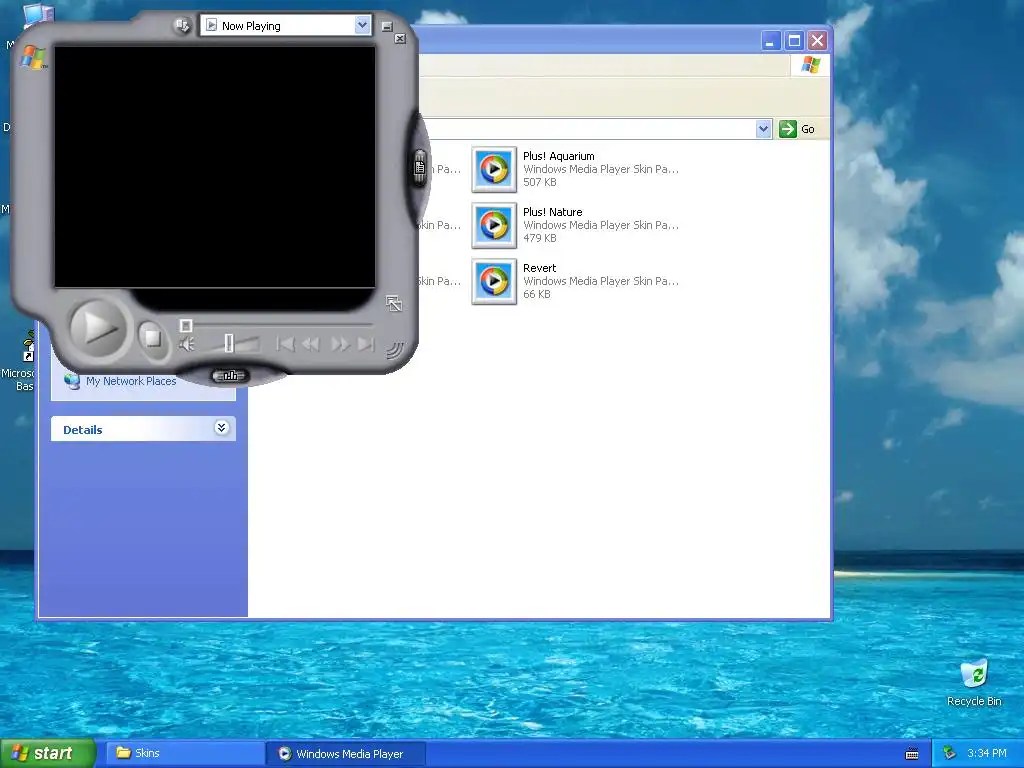
Task: Open the Now Playing dropdown arrow
Action: 362,25
